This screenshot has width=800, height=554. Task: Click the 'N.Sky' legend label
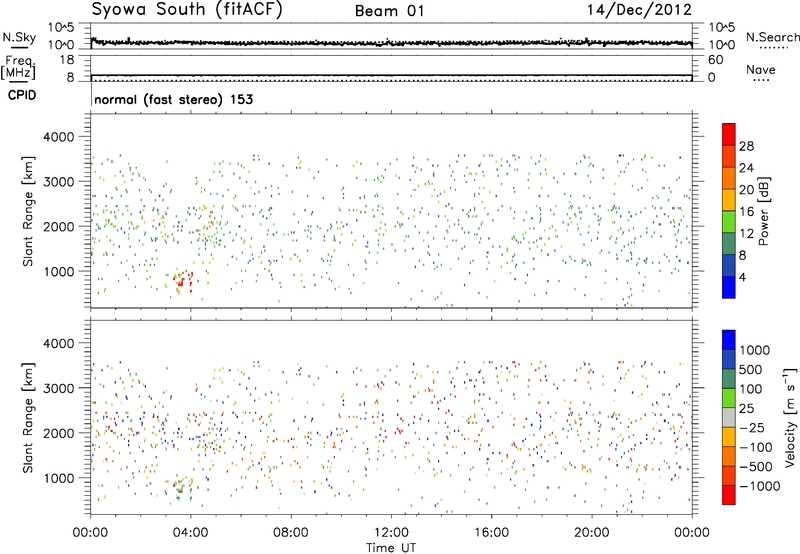point(19,37)
